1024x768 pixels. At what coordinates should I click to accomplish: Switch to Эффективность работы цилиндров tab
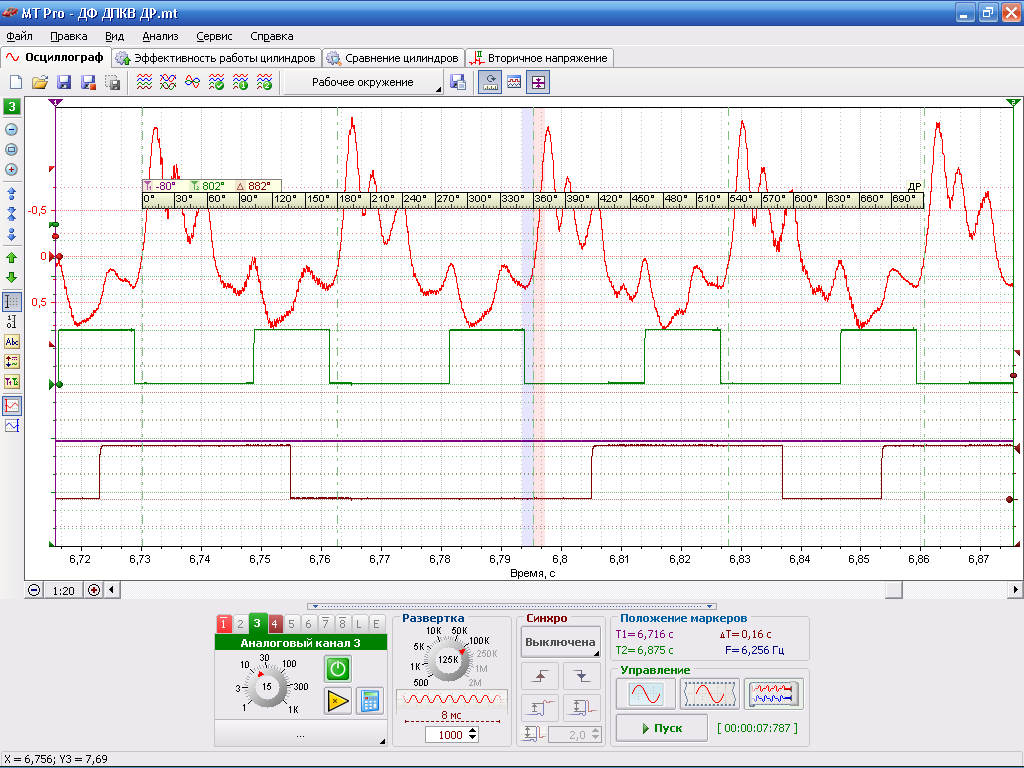pyautogui.click(x=217, y=58)
